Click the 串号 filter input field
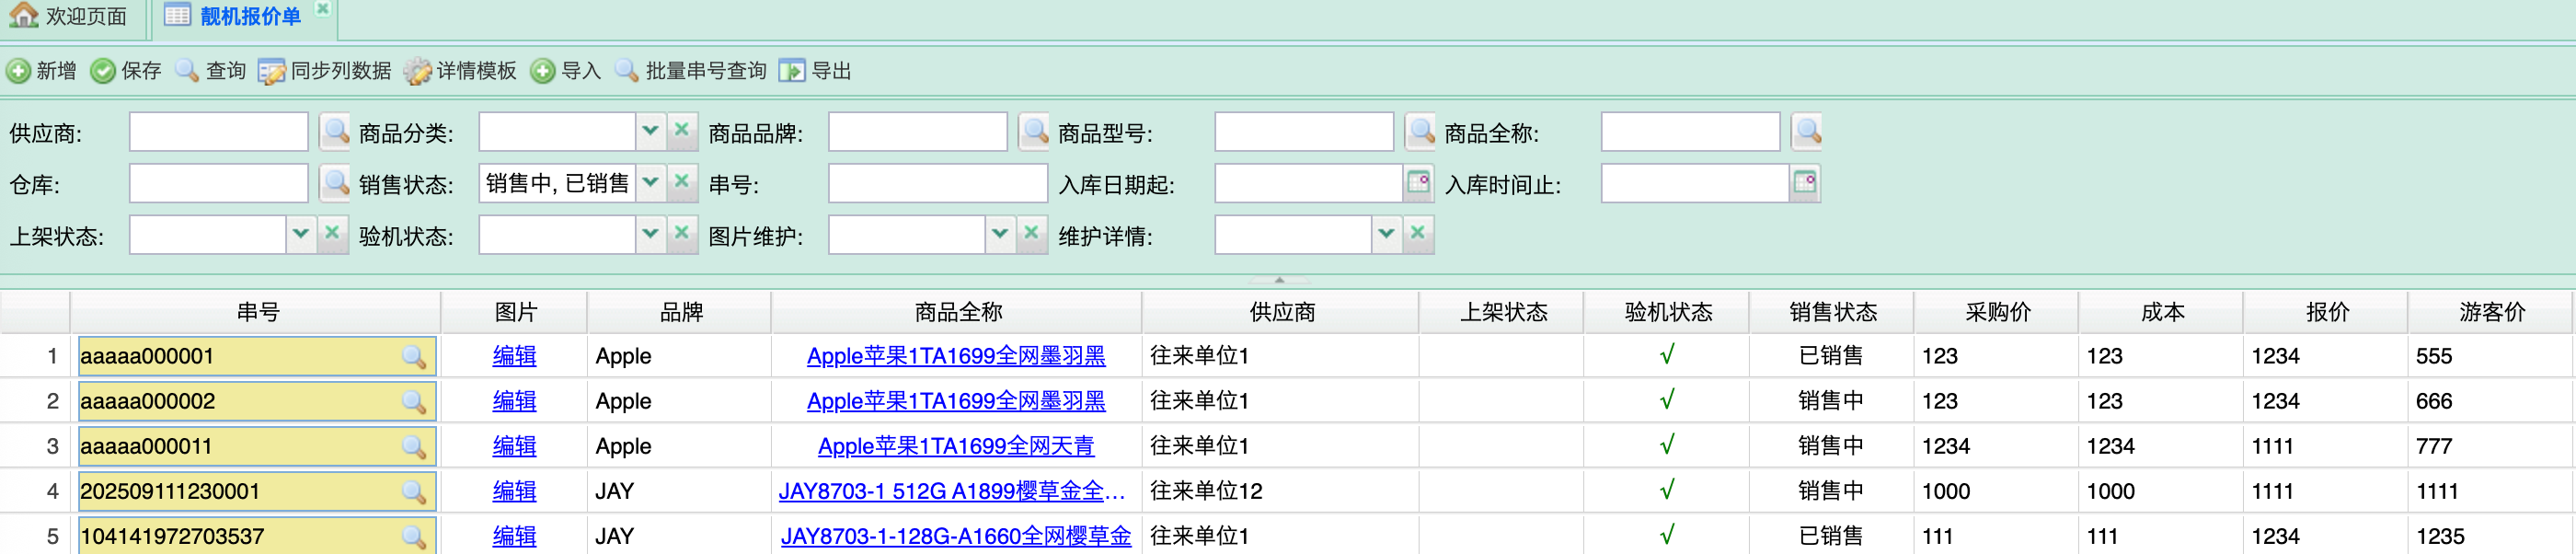The image size is (2576, 554). click(x=937, y=184)
